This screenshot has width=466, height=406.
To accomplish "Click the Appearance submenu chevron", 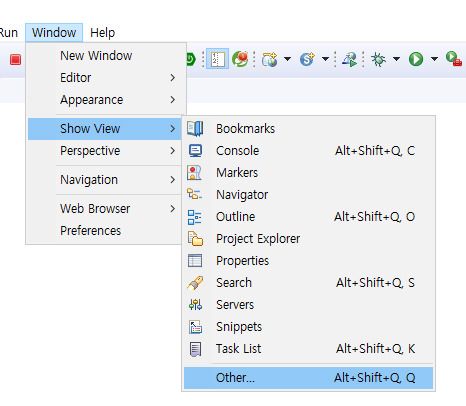I will [172, 100].
